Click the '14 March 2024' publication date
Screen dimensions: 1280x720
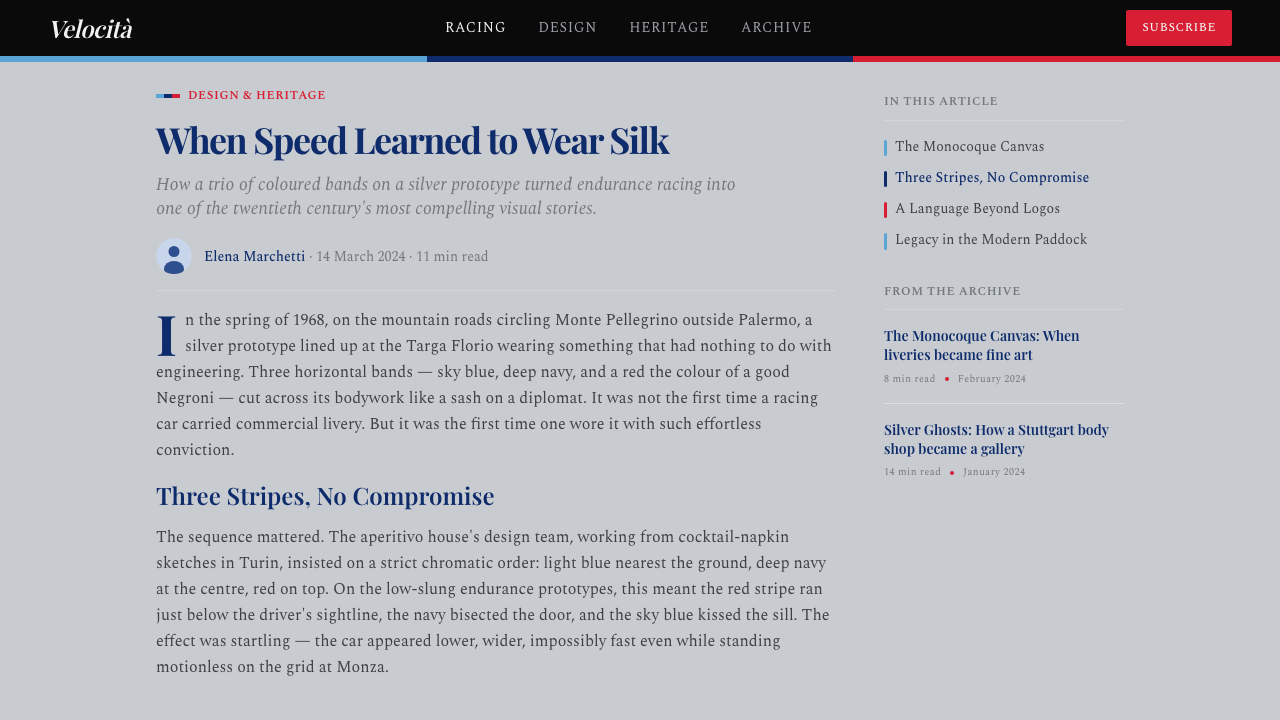tap(360, 257)
